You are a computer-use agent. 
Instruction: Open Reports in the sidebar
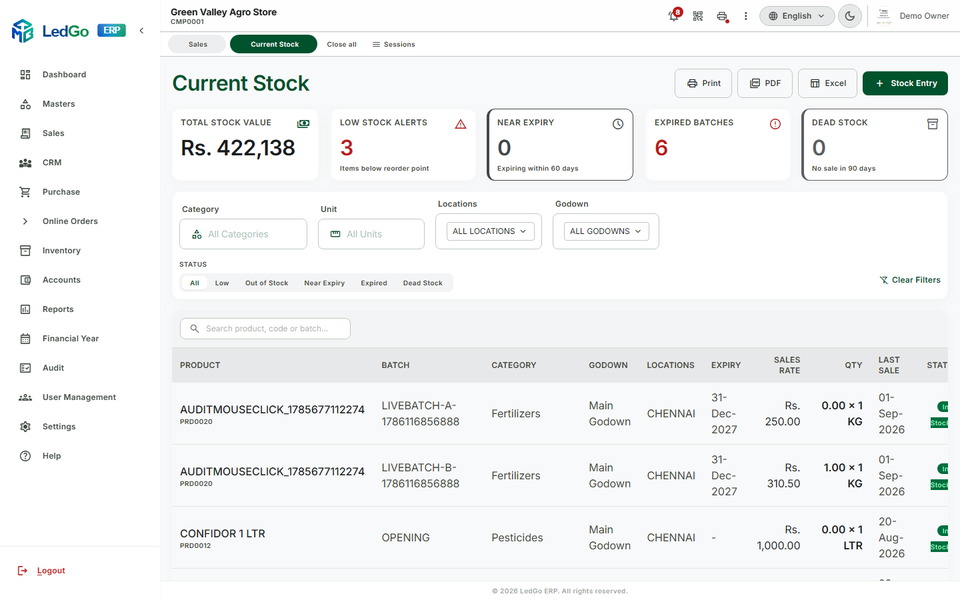pyautogui.click(x=58, y=309)
